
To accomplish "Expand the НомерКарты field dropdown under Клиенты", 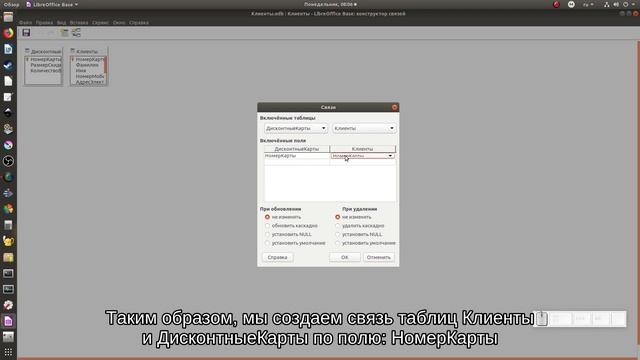I will 390,156.
